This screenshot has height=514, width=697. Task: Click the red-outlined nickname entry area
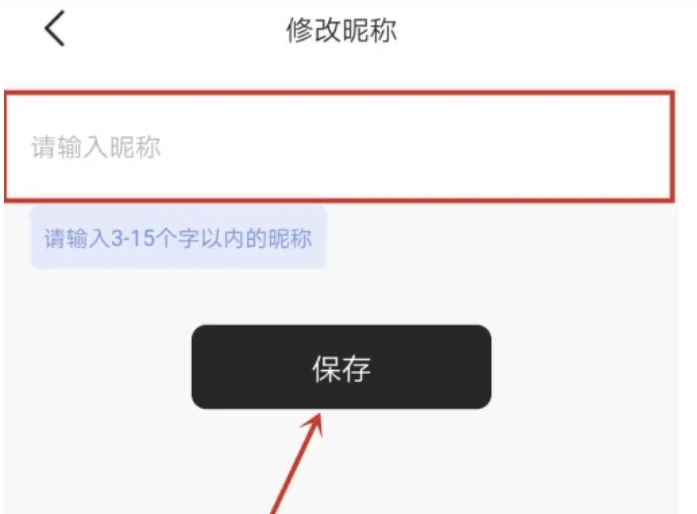[340, 147]
